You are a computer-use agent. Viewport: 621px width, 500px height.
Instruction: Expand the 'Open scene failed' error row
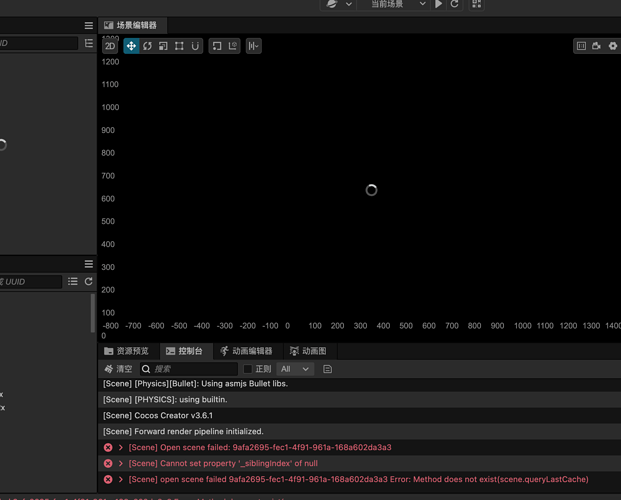pos(121,447)
